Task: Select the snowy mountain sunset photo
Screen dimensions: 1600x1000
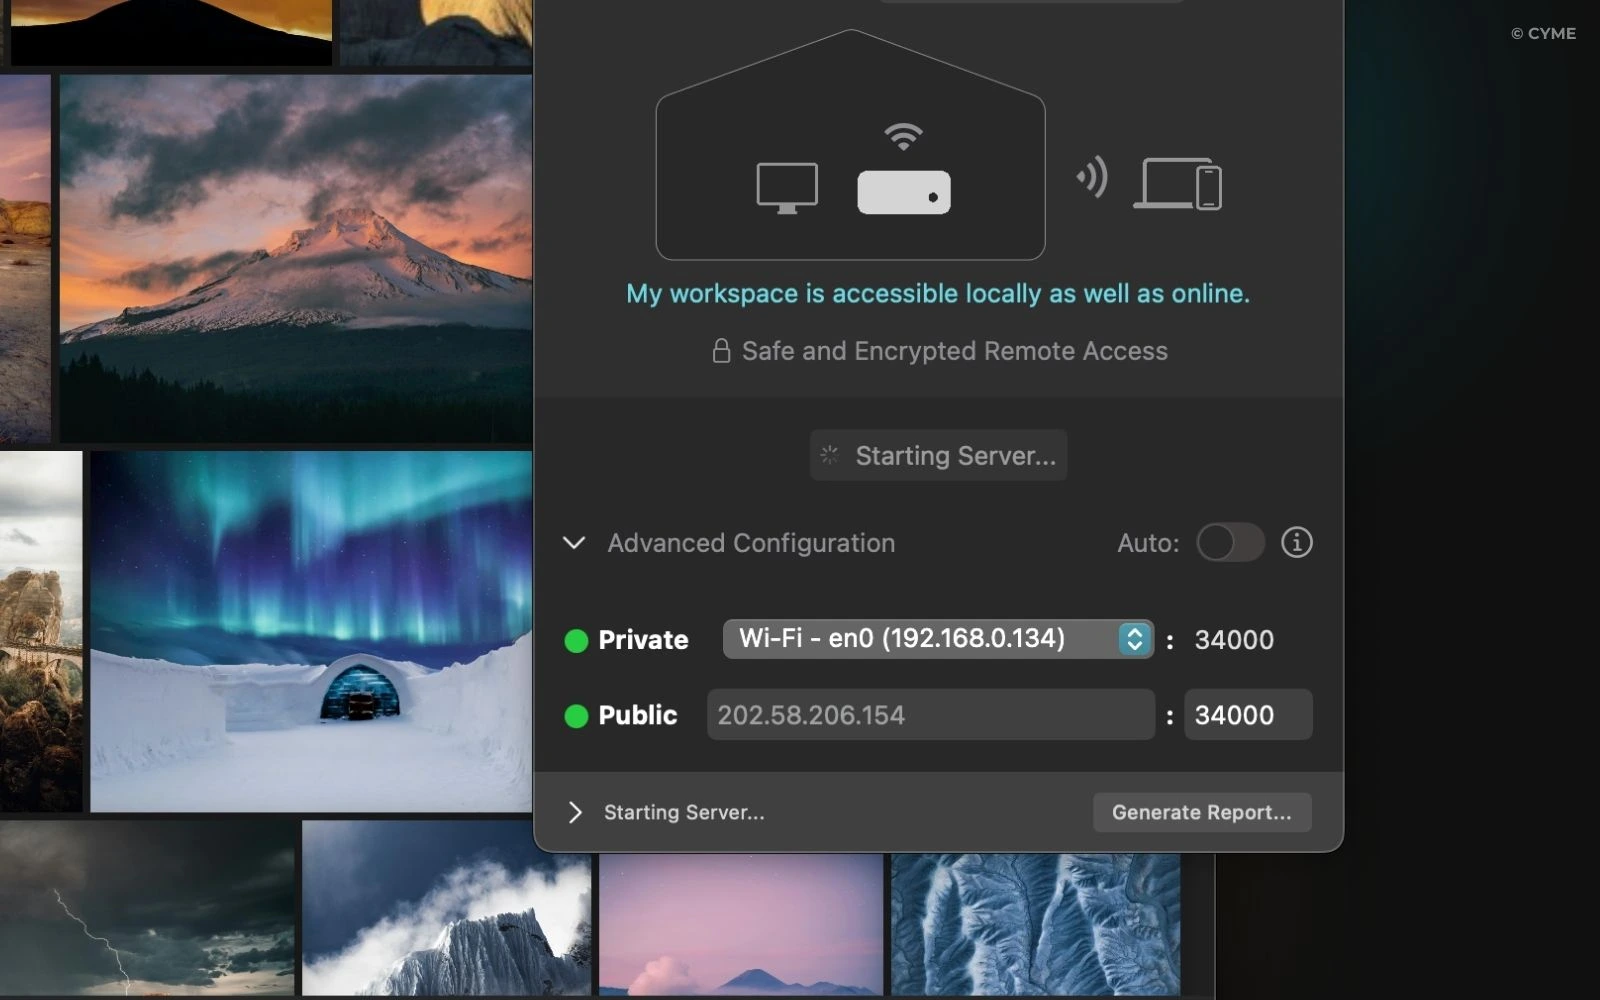Action: coord(295,258)
